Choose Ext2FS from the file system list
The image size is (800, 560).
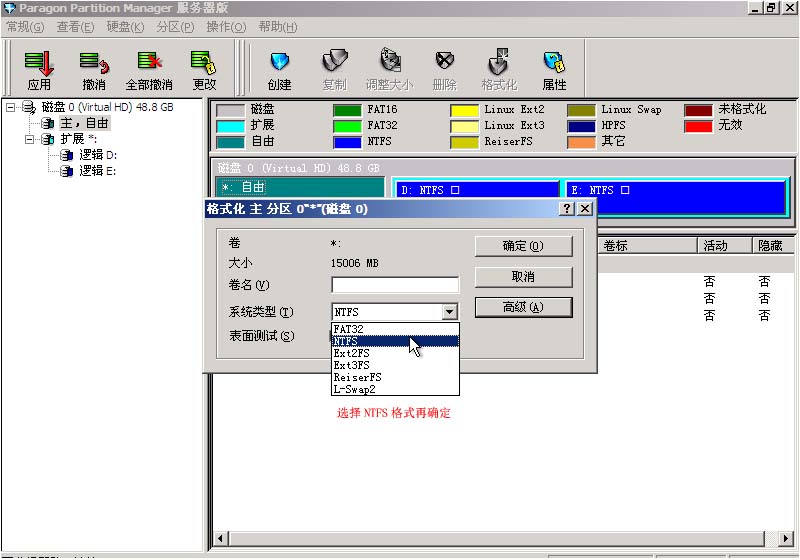[395, 353]
